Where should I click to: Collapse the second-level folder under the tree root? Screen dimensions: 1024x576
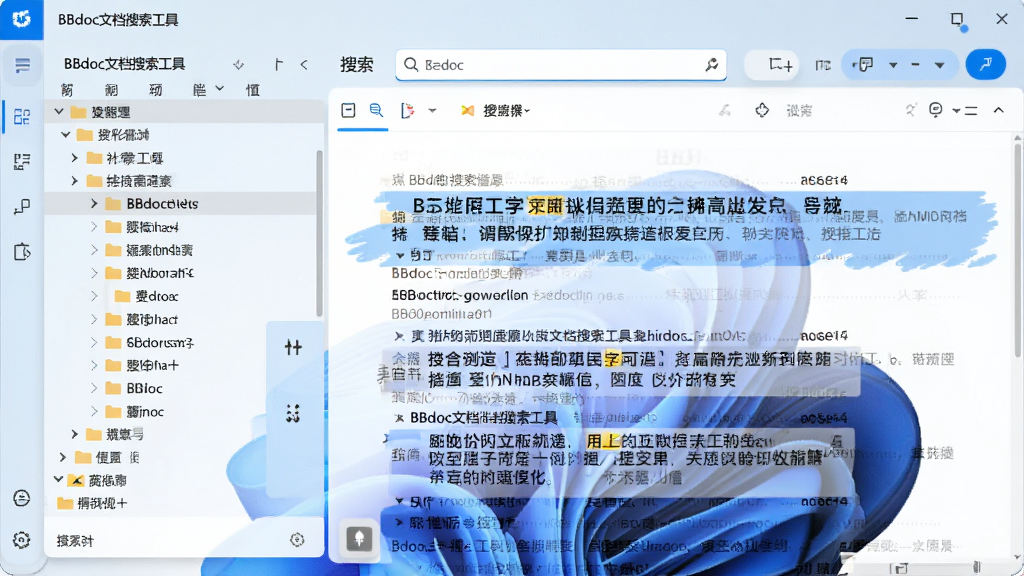coord(65,135)
